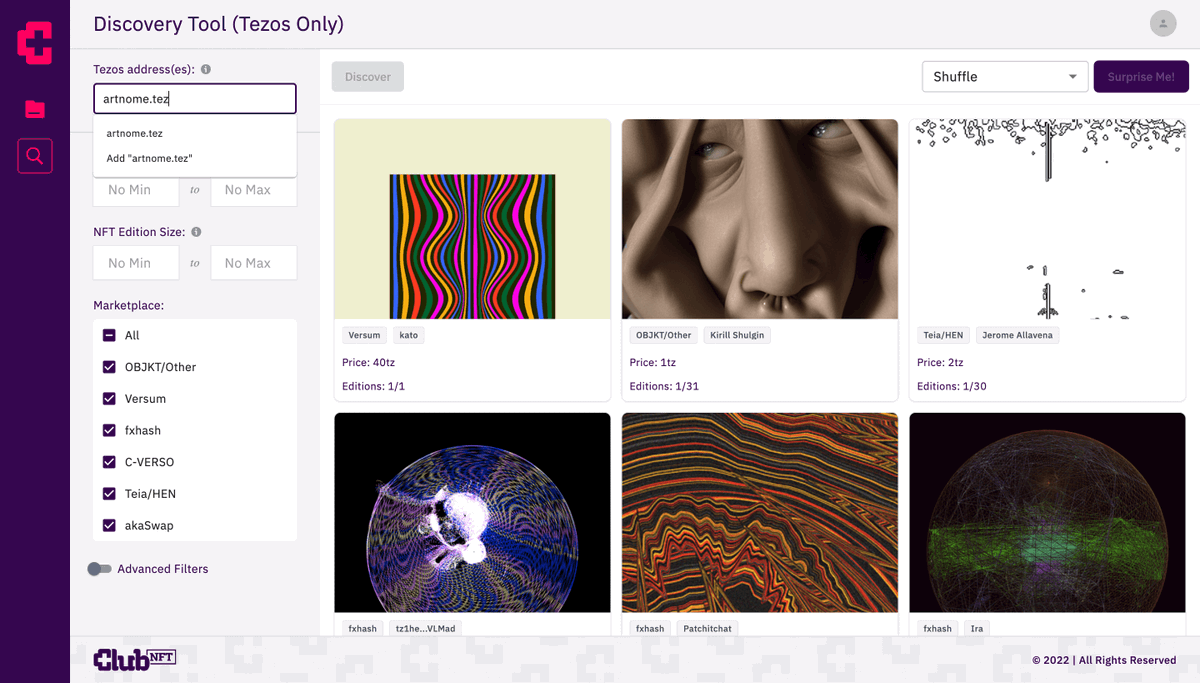Open the user profile avatar icon
Viewport: 1200px width, 683px height.
pyautogui.click(x=1163, y=24)
